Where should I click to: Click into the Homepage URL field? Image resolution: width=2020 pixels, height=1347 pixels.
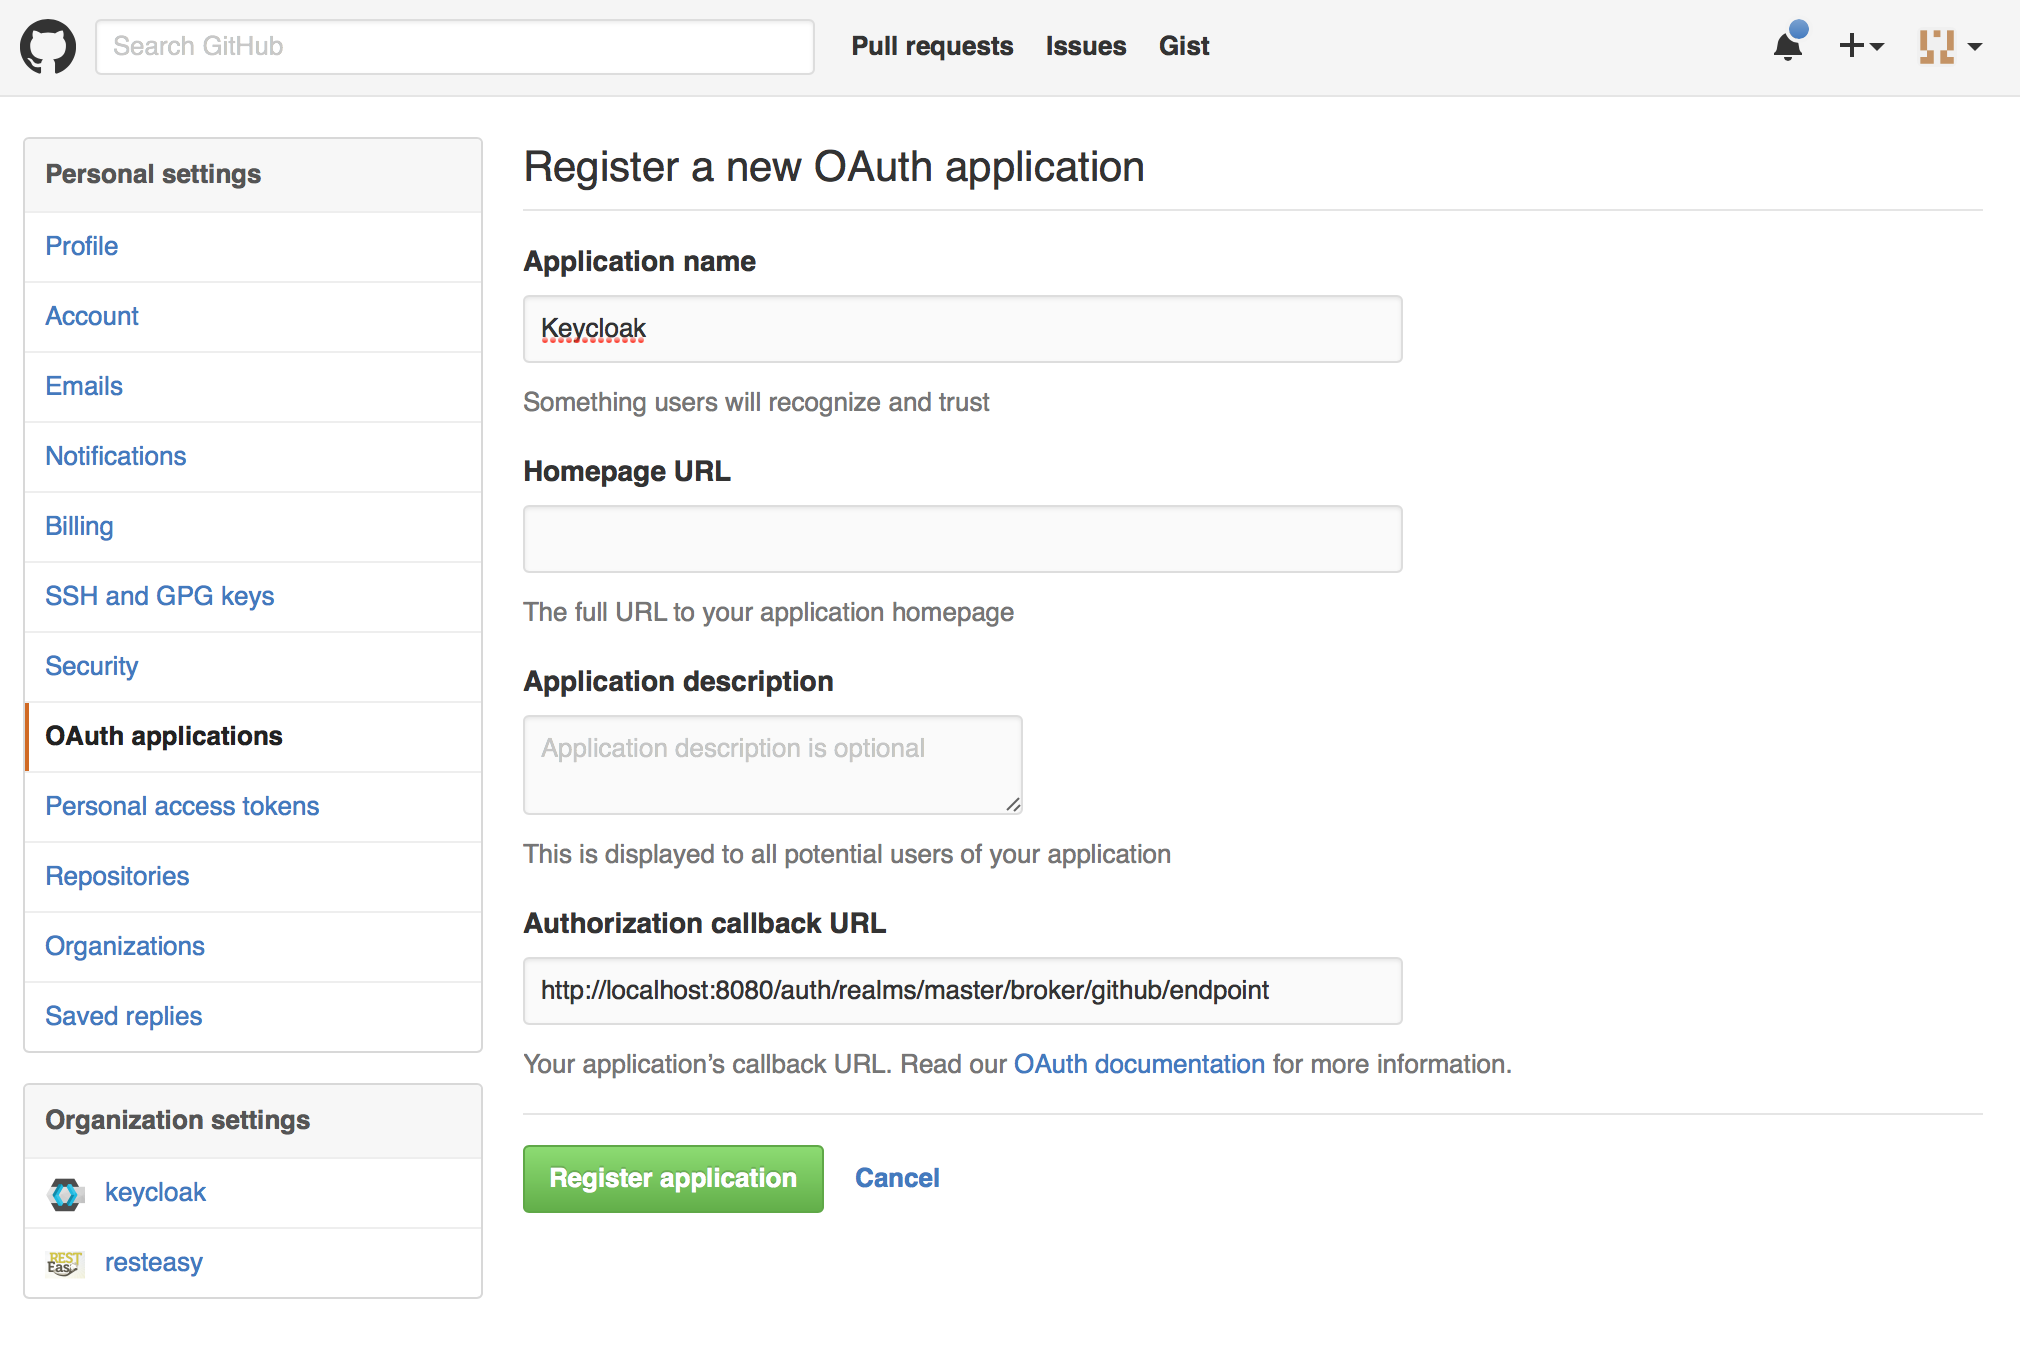(x=962, y=539)
